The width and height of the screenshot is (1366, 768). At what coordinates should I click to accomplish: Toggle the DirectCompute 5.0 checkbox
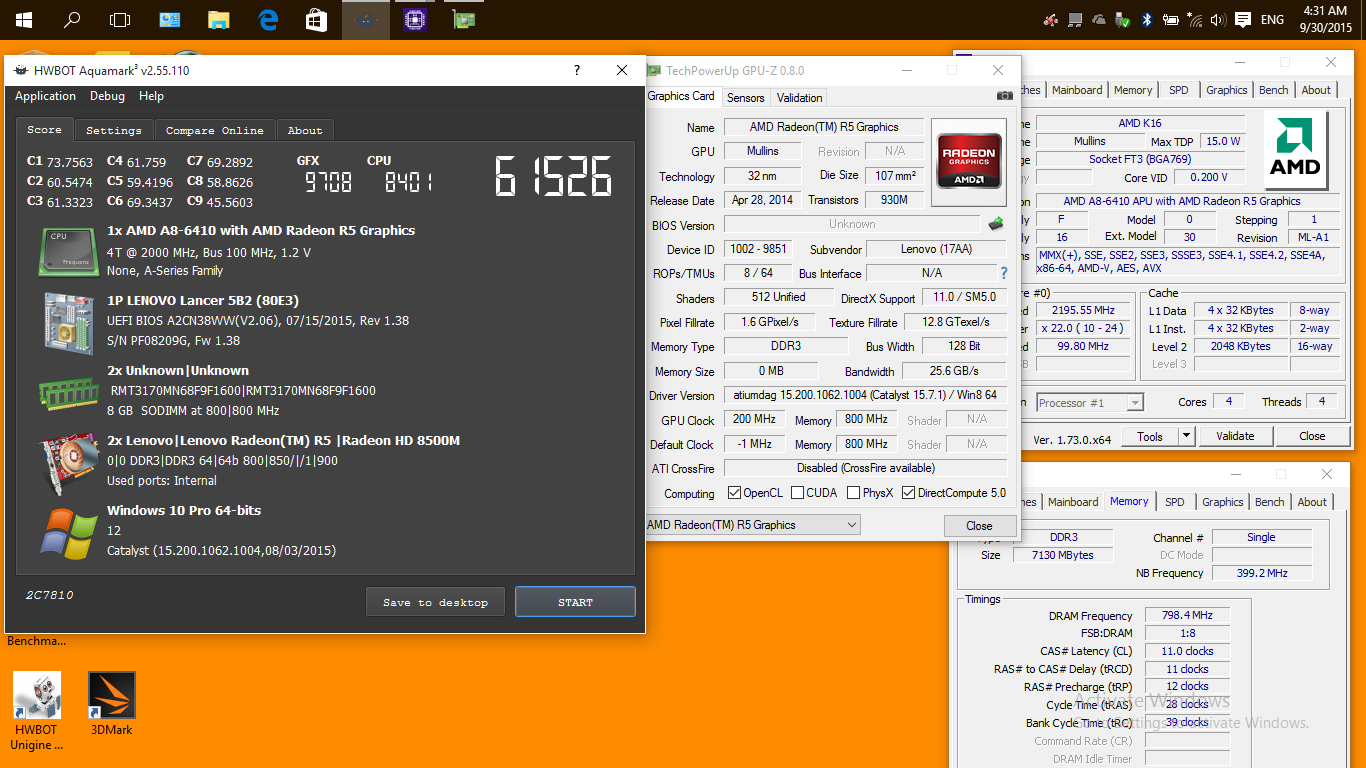click(x=909, y=493)
